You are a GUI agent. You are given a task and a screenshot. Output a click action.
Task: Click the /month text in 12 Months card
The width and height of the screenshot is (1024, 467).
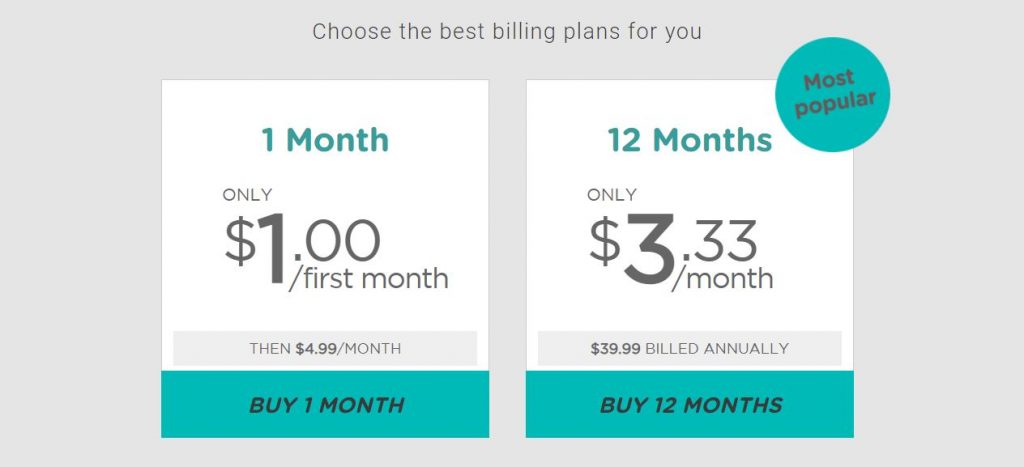click(x=722, y=278)
